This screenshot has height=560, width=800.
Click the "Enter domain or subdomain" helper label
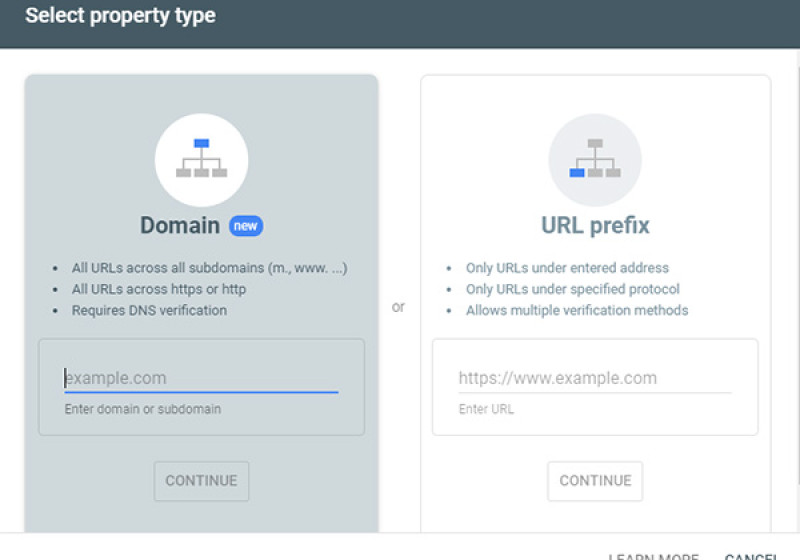(143, 409)
